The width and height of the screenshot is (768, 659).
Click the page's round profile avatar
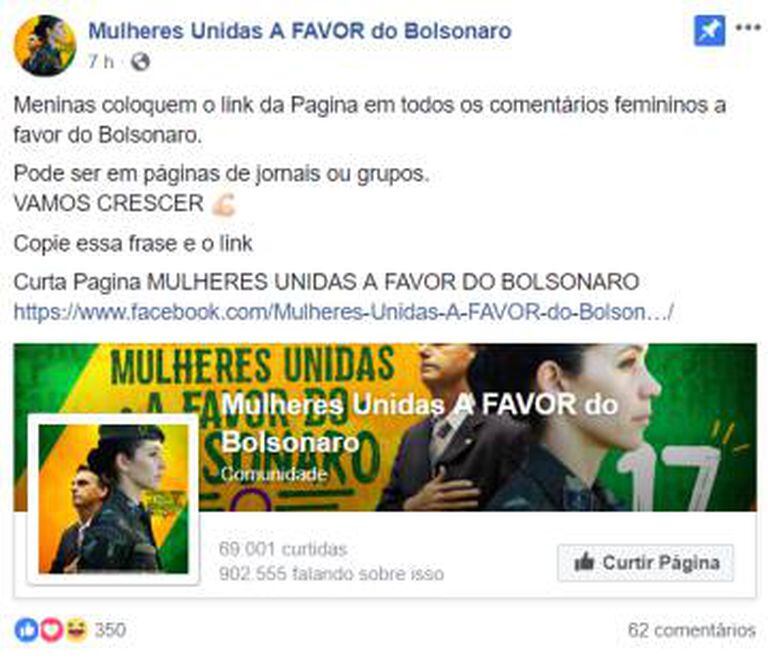tap(45, 46)
